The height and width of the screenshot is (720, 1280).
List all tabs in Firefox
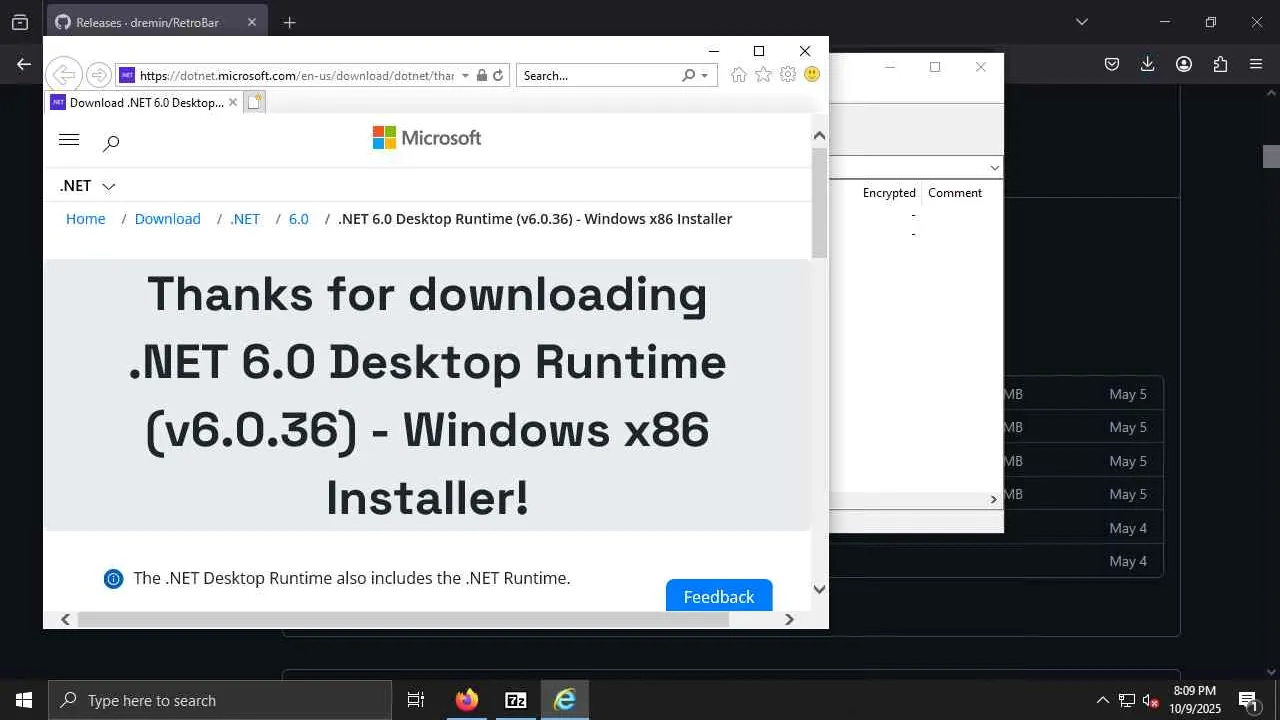(x=1082, y=22)
